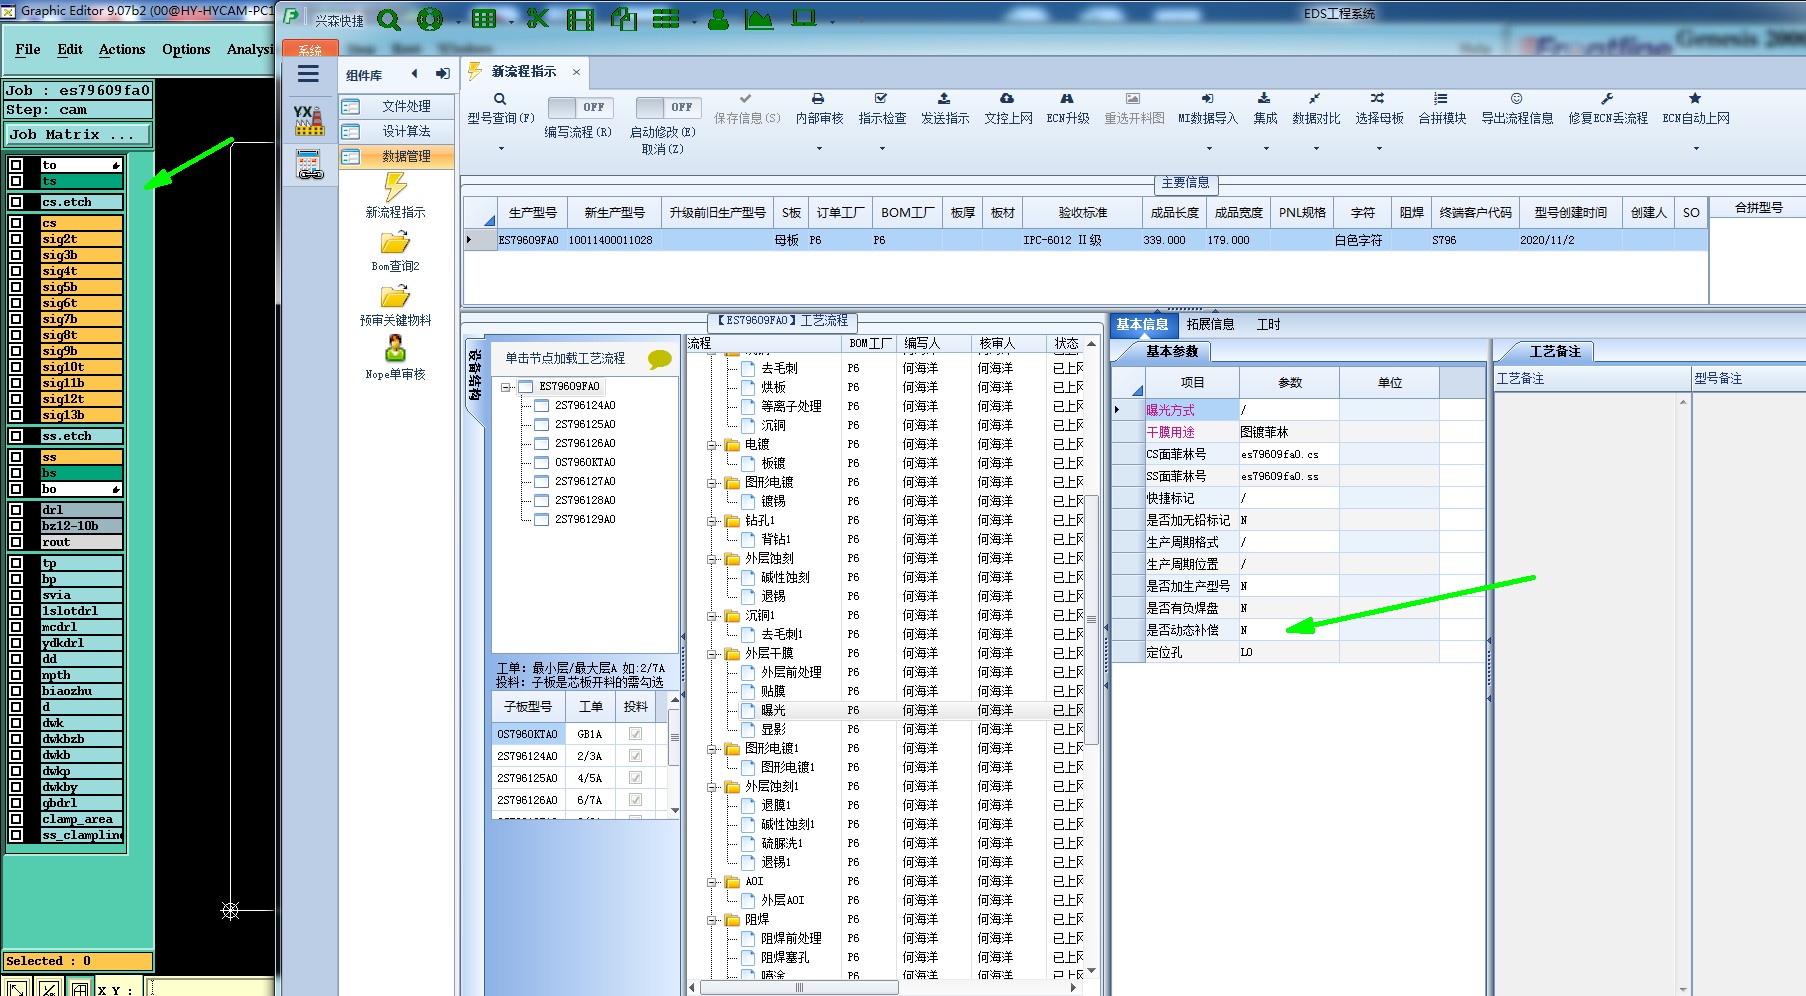Open dropdown arrow under ECN自动上网

tap(1696, 149)
